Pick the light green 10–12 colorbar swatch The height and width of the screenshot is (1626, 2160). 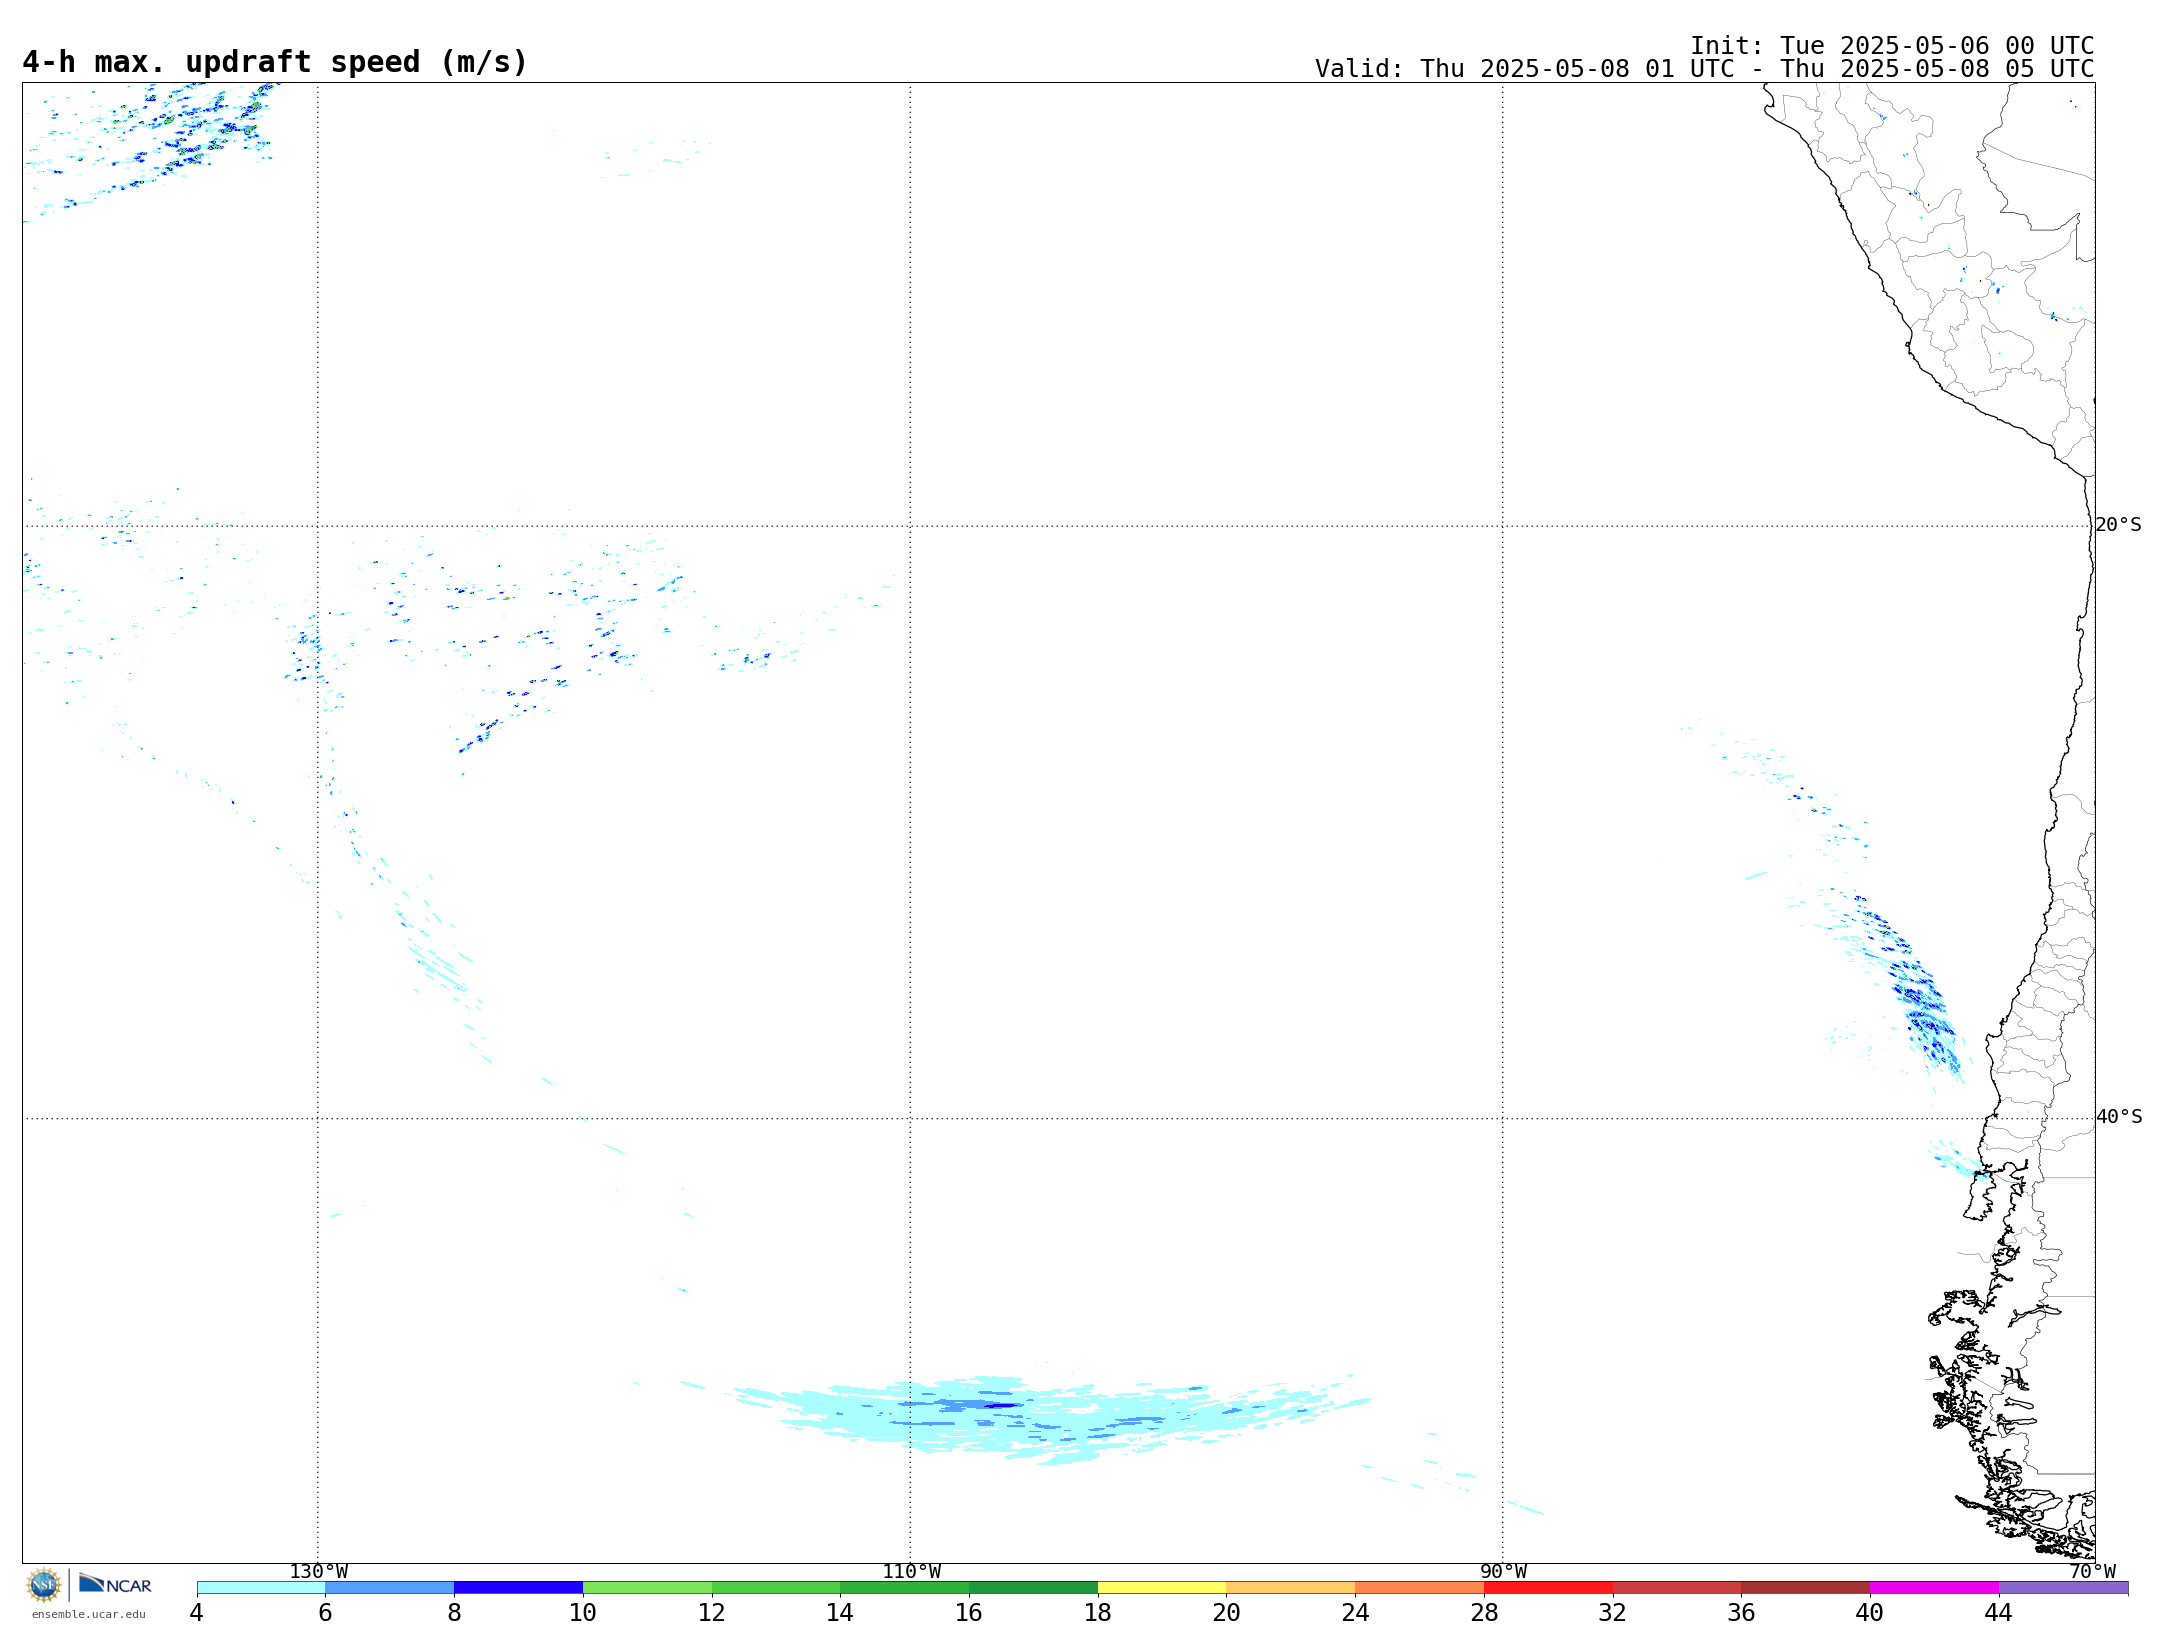click(x=647, y=1588)
